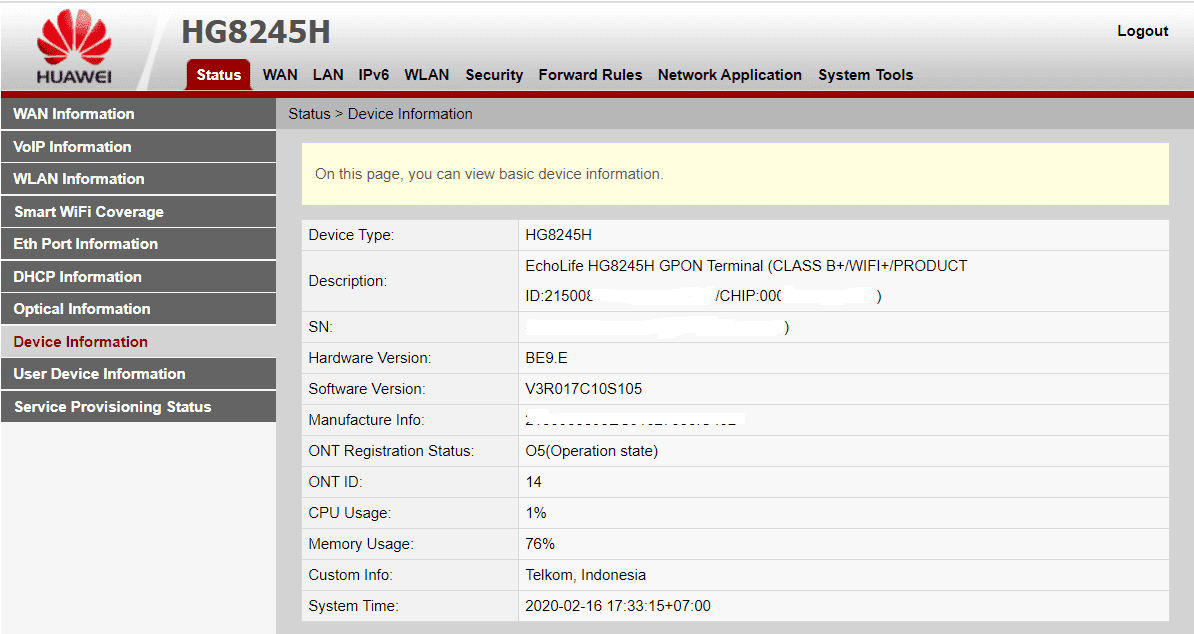
Task: Open Optical Information page
Action: (x=80, y=308)
